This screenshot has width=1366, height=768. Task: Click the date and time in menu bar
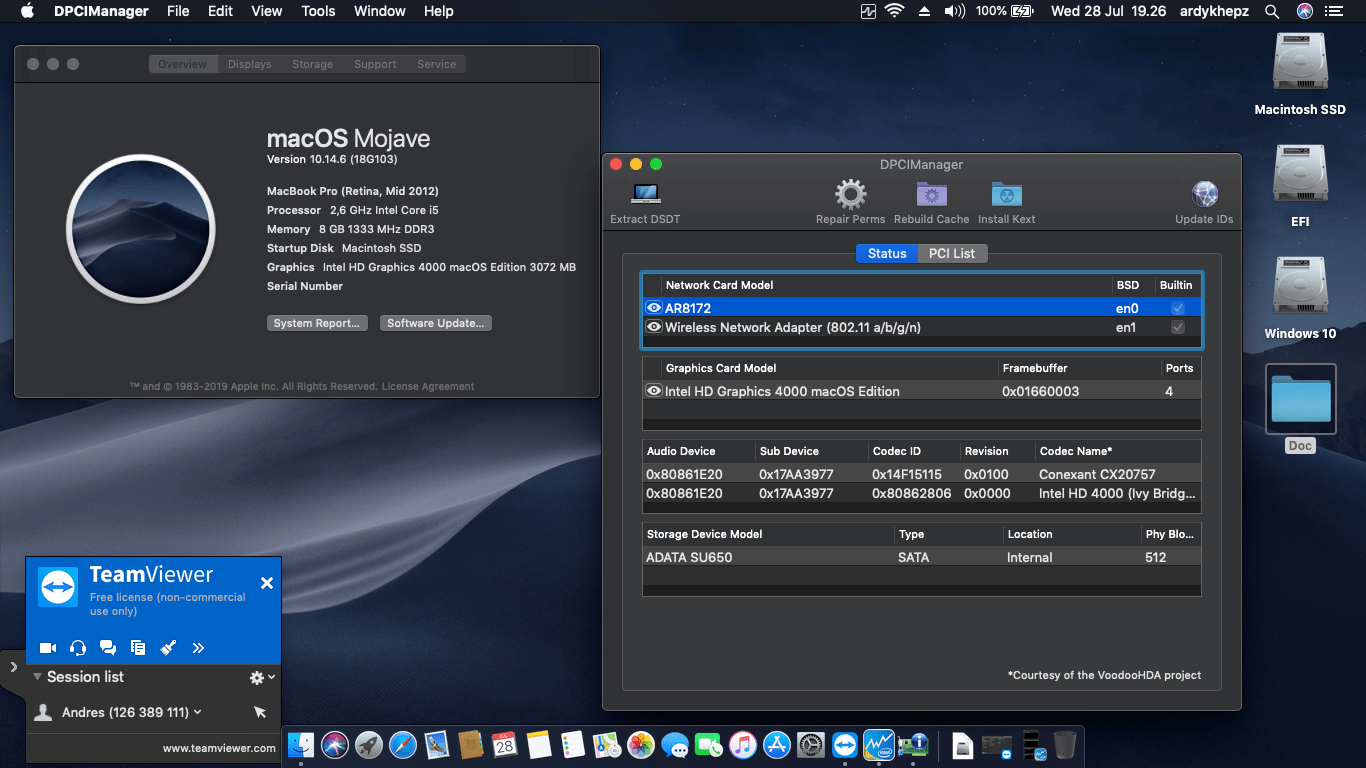click(1108, 11)
